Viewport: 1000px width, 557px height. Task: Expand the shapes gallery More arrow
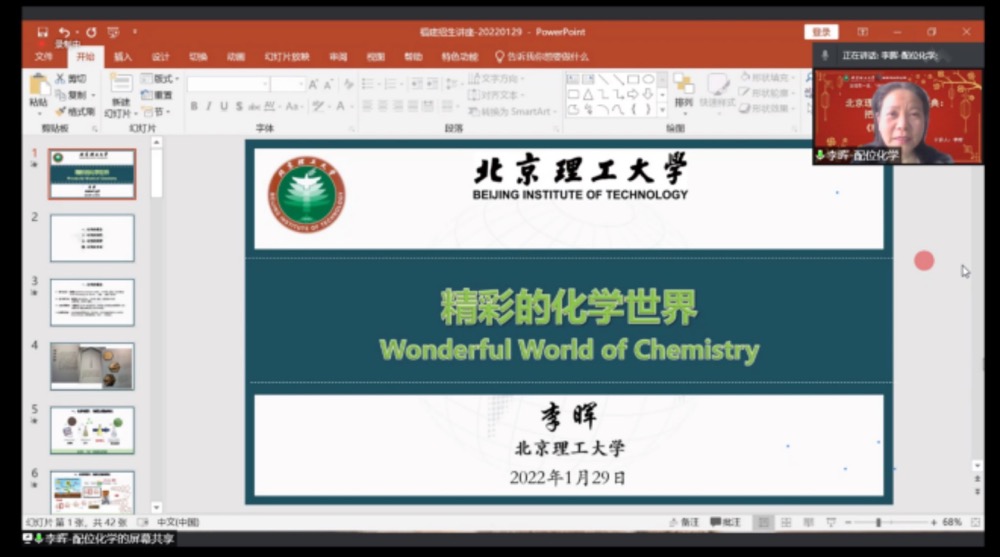point(663,110)
